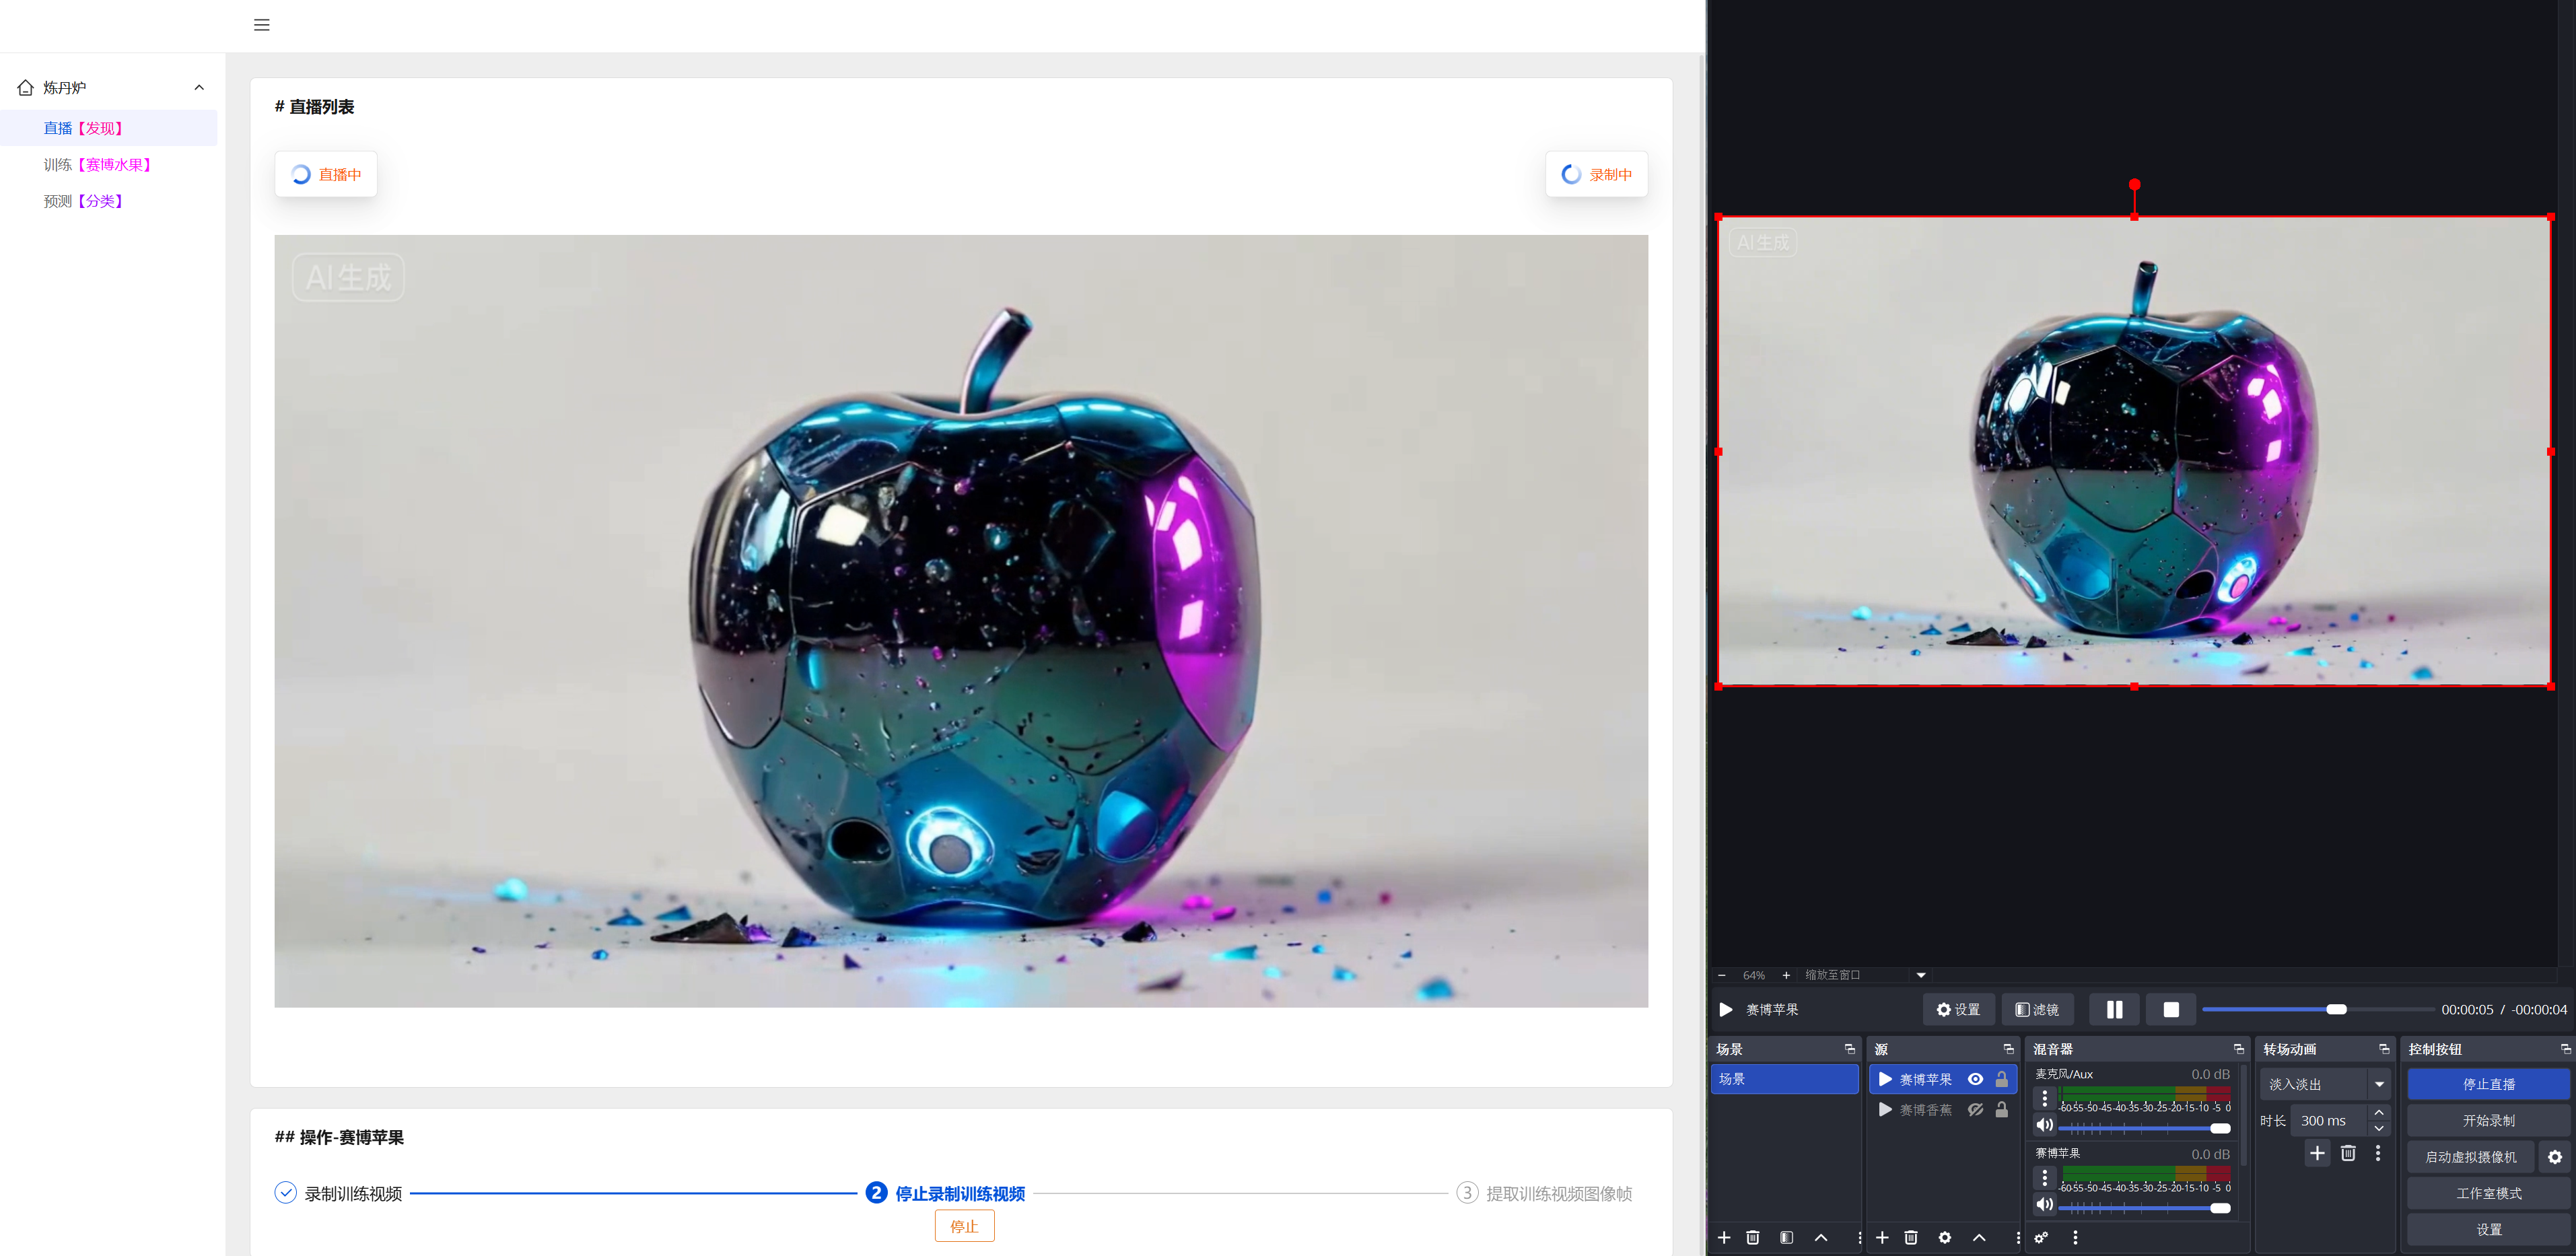Open the 缩放至窗口 zoom dropdown
Screen dimensions: 2576x1256
pos(1920,975)
